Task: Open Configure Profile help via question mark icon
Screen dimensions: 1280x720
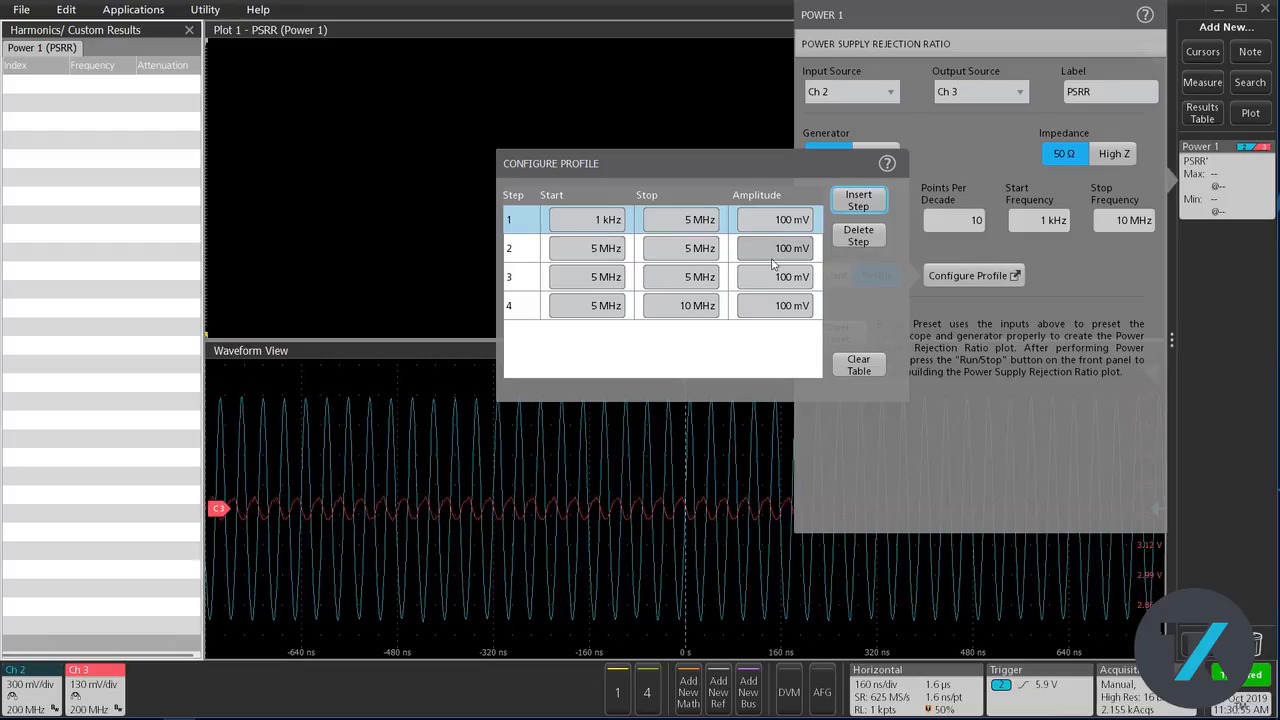Action: click(887, 163)
